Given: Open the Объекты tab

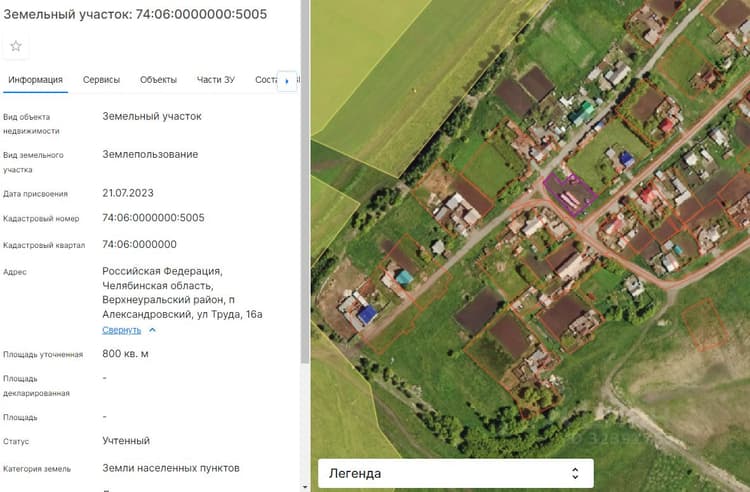Looking at the screenshot, I should 158,80.
